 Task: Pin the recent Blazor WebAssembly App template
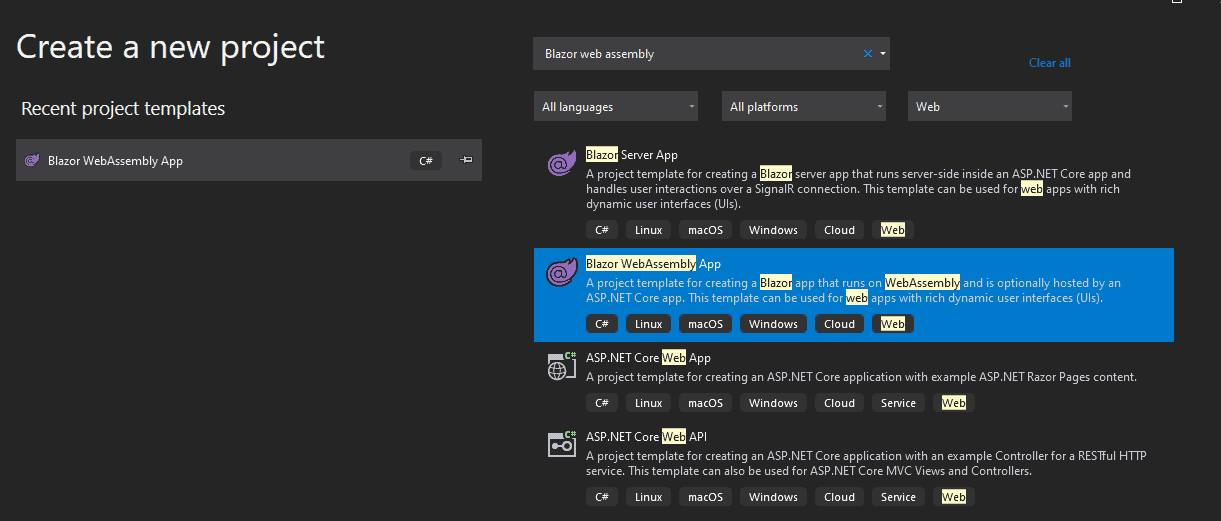point(466,160)
